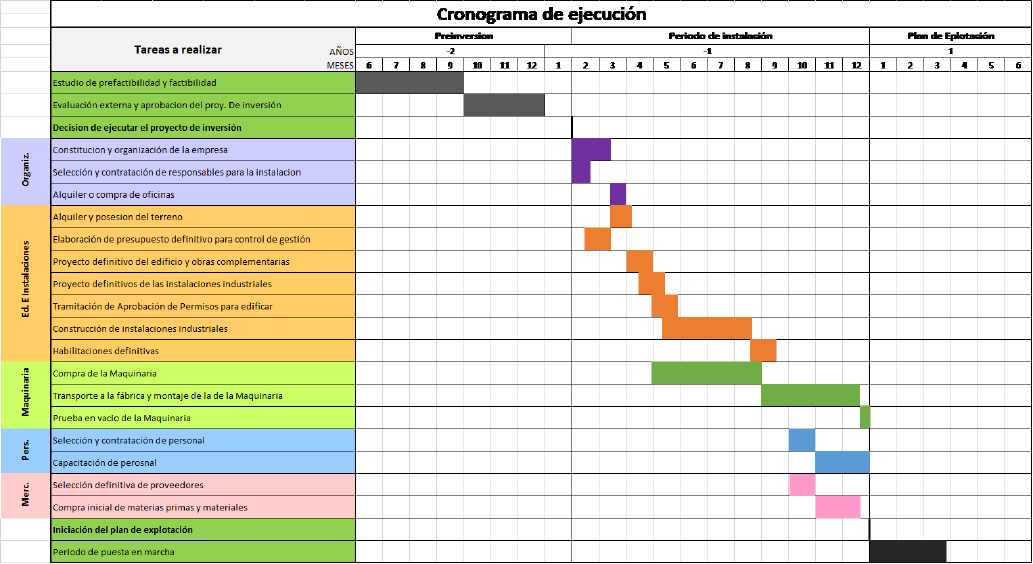The width and height of the screenshot is (1033, 564).
Task: Click black bar for Periodo de puesta en marcha
Action: click(908, 551)
